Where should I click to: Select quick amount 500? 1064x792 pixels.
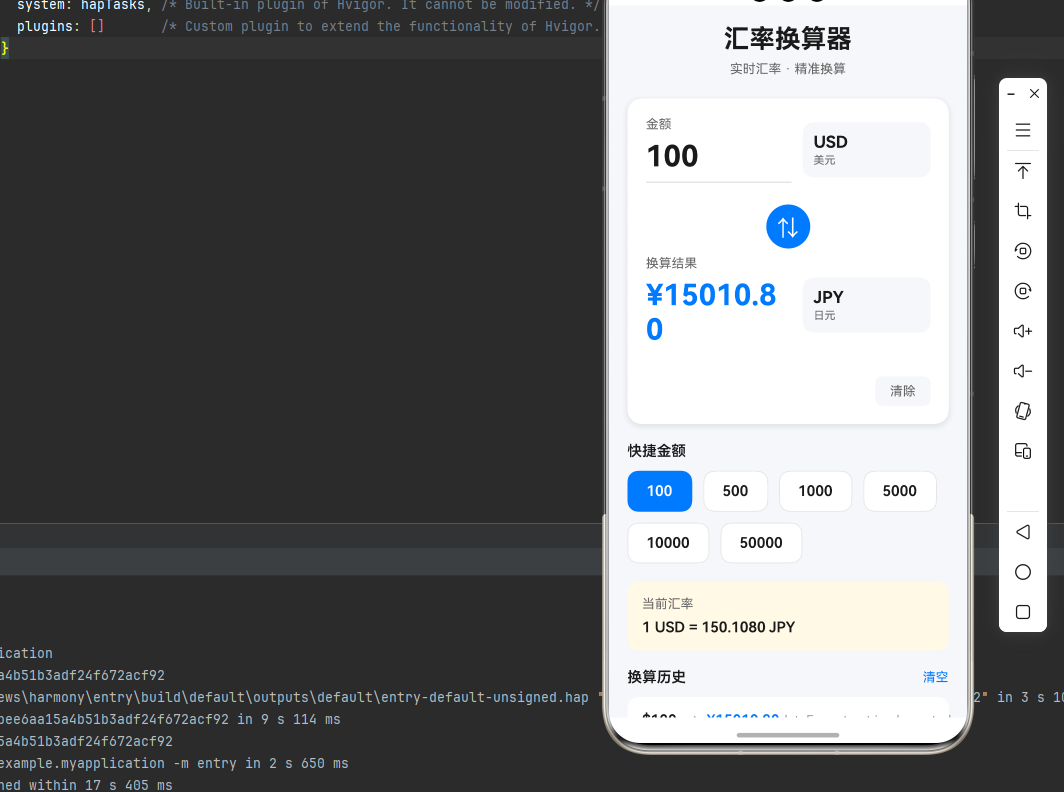click(x=736, y=491)
